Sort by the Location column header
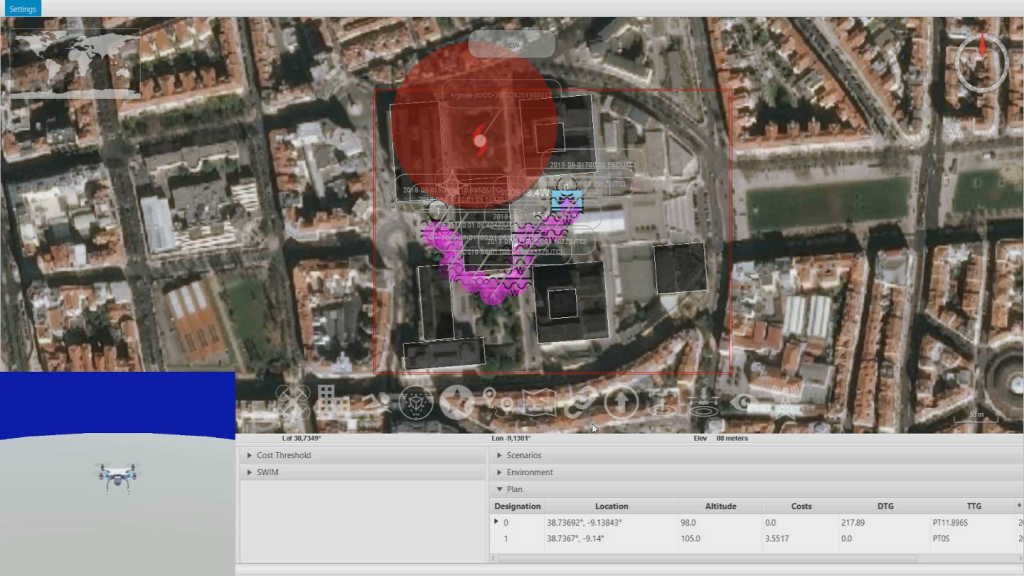The image size is (1024, 576). 611,506
